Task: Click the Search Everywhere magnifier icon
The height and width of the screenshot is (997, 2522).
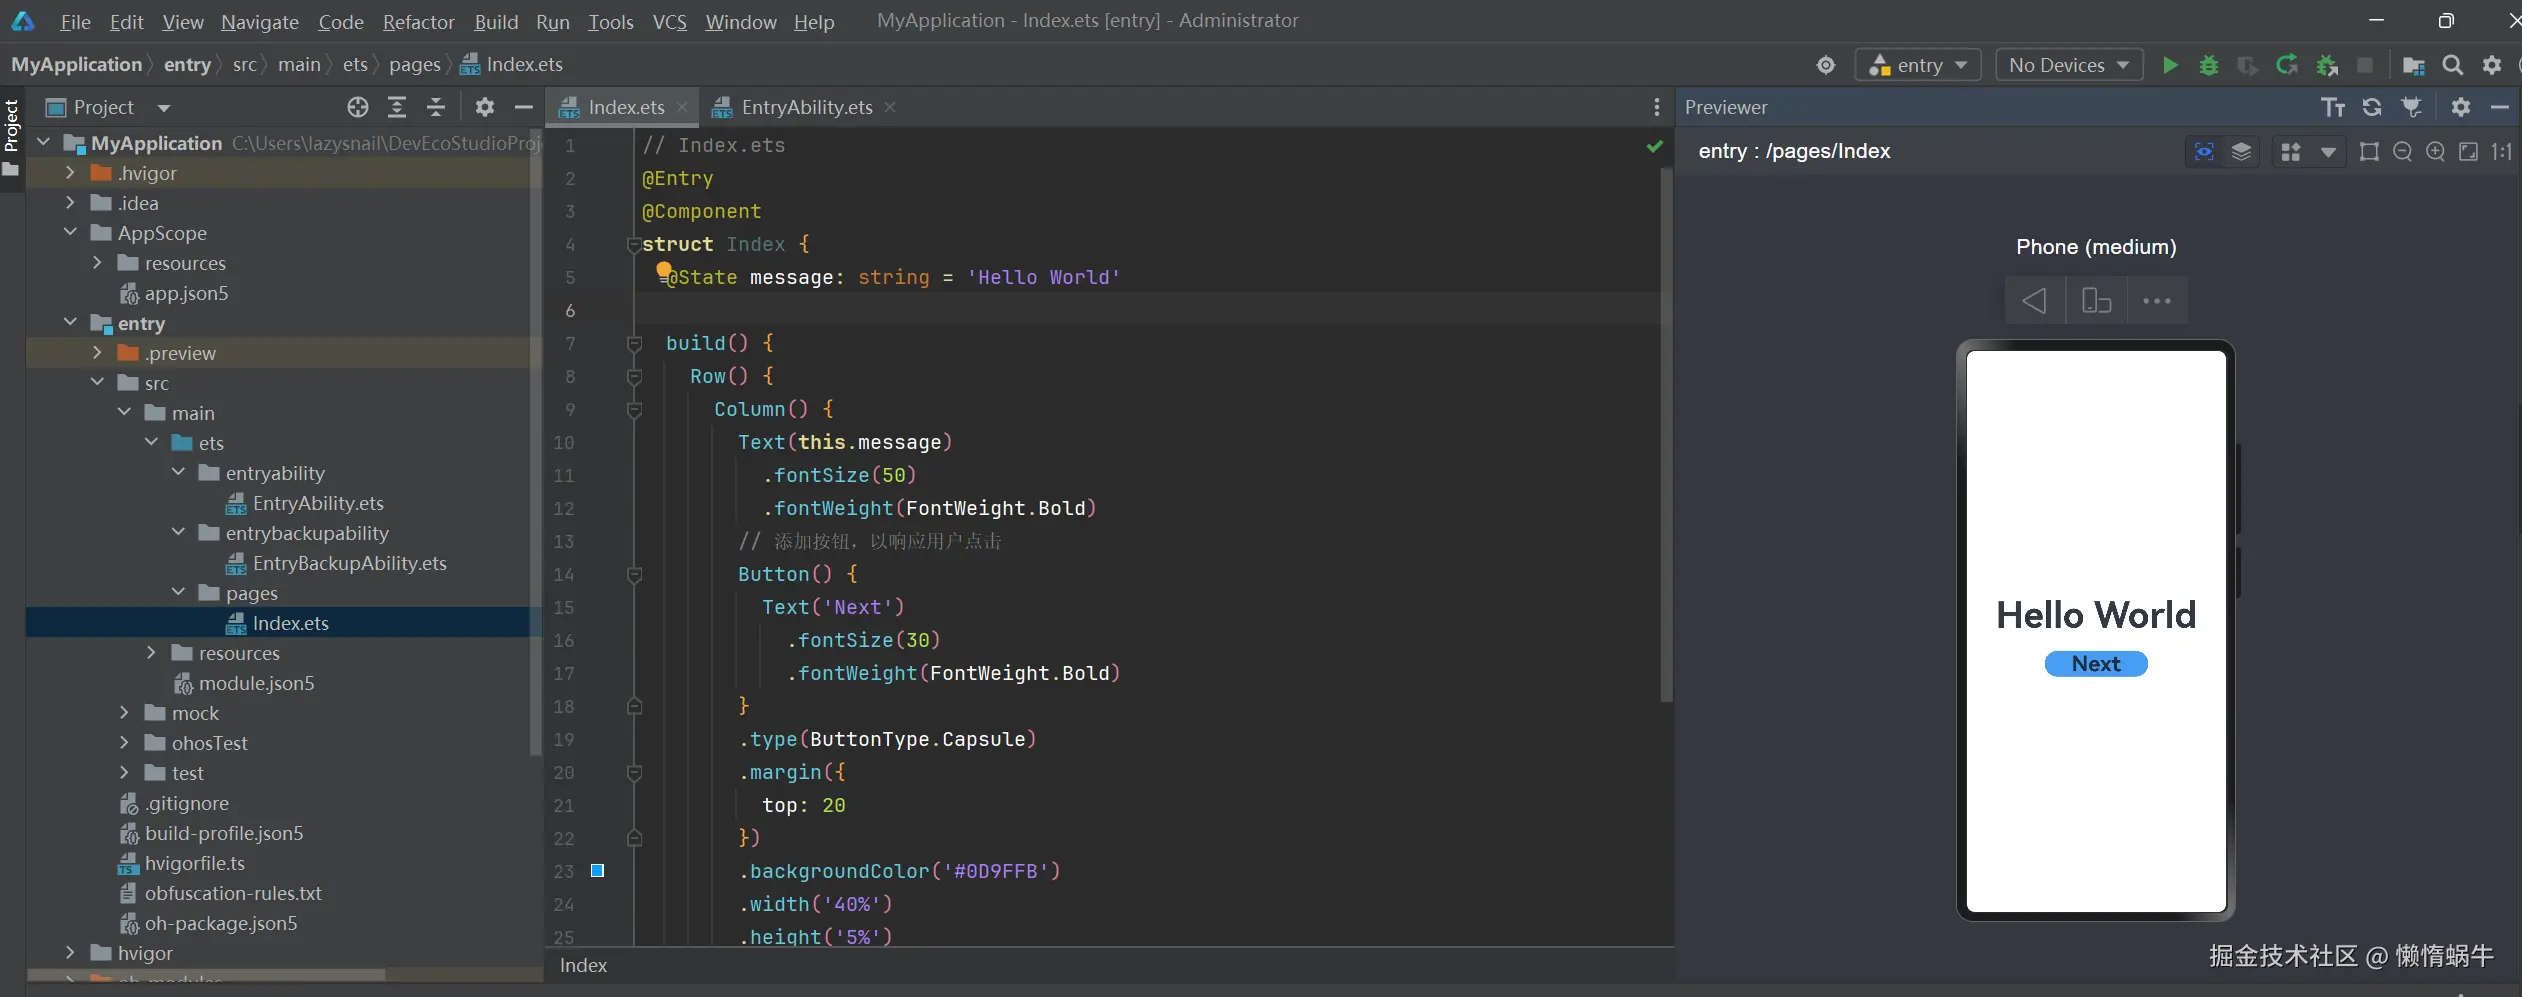Action: [x=2452, y=65]
